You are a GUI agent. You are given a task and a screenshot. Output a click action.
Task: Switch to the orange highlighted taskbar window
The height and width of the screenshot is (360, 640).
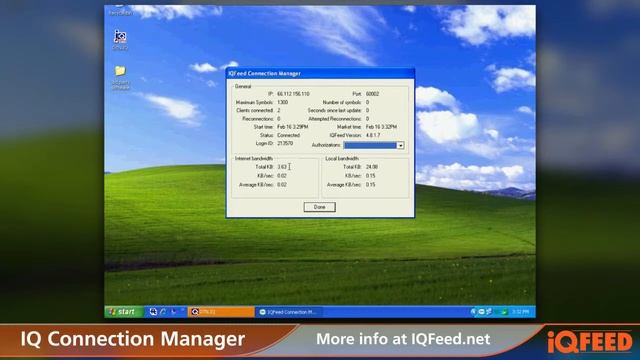[x=221, y=312]
